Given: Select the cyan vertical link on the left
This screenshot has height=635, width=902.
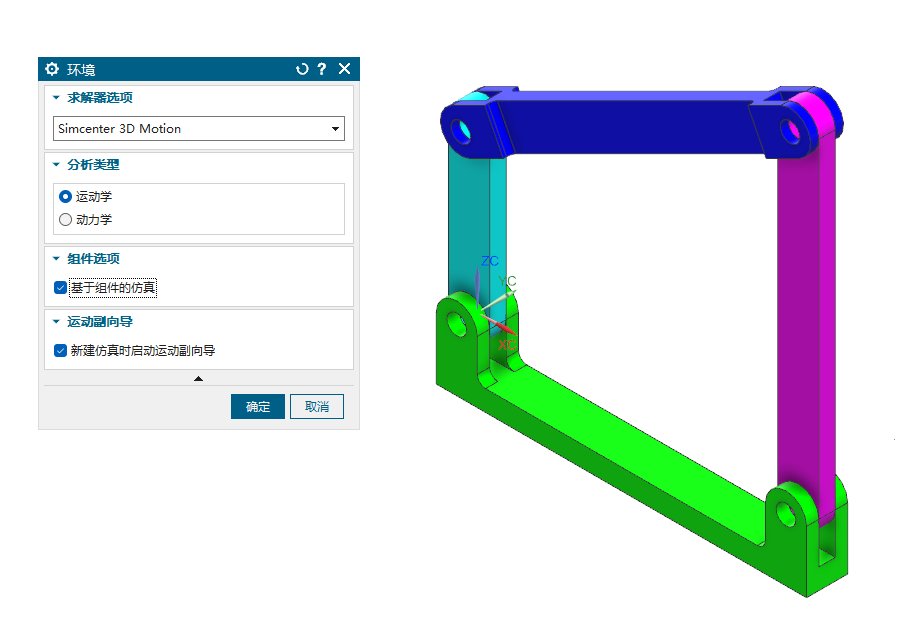Looking at the screenshot, I should pos(468,220).
